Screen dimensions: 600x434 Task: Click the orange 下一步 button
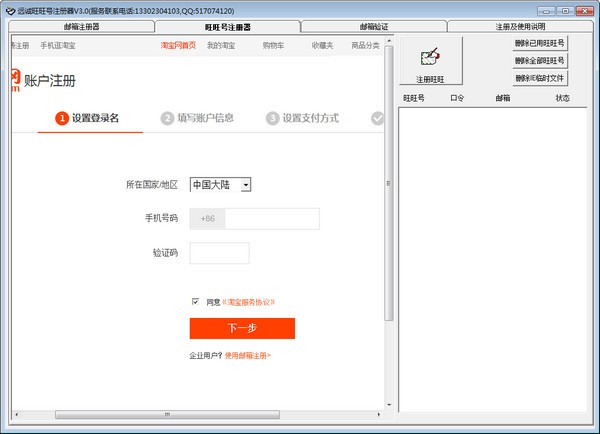[x=242, y=328]
